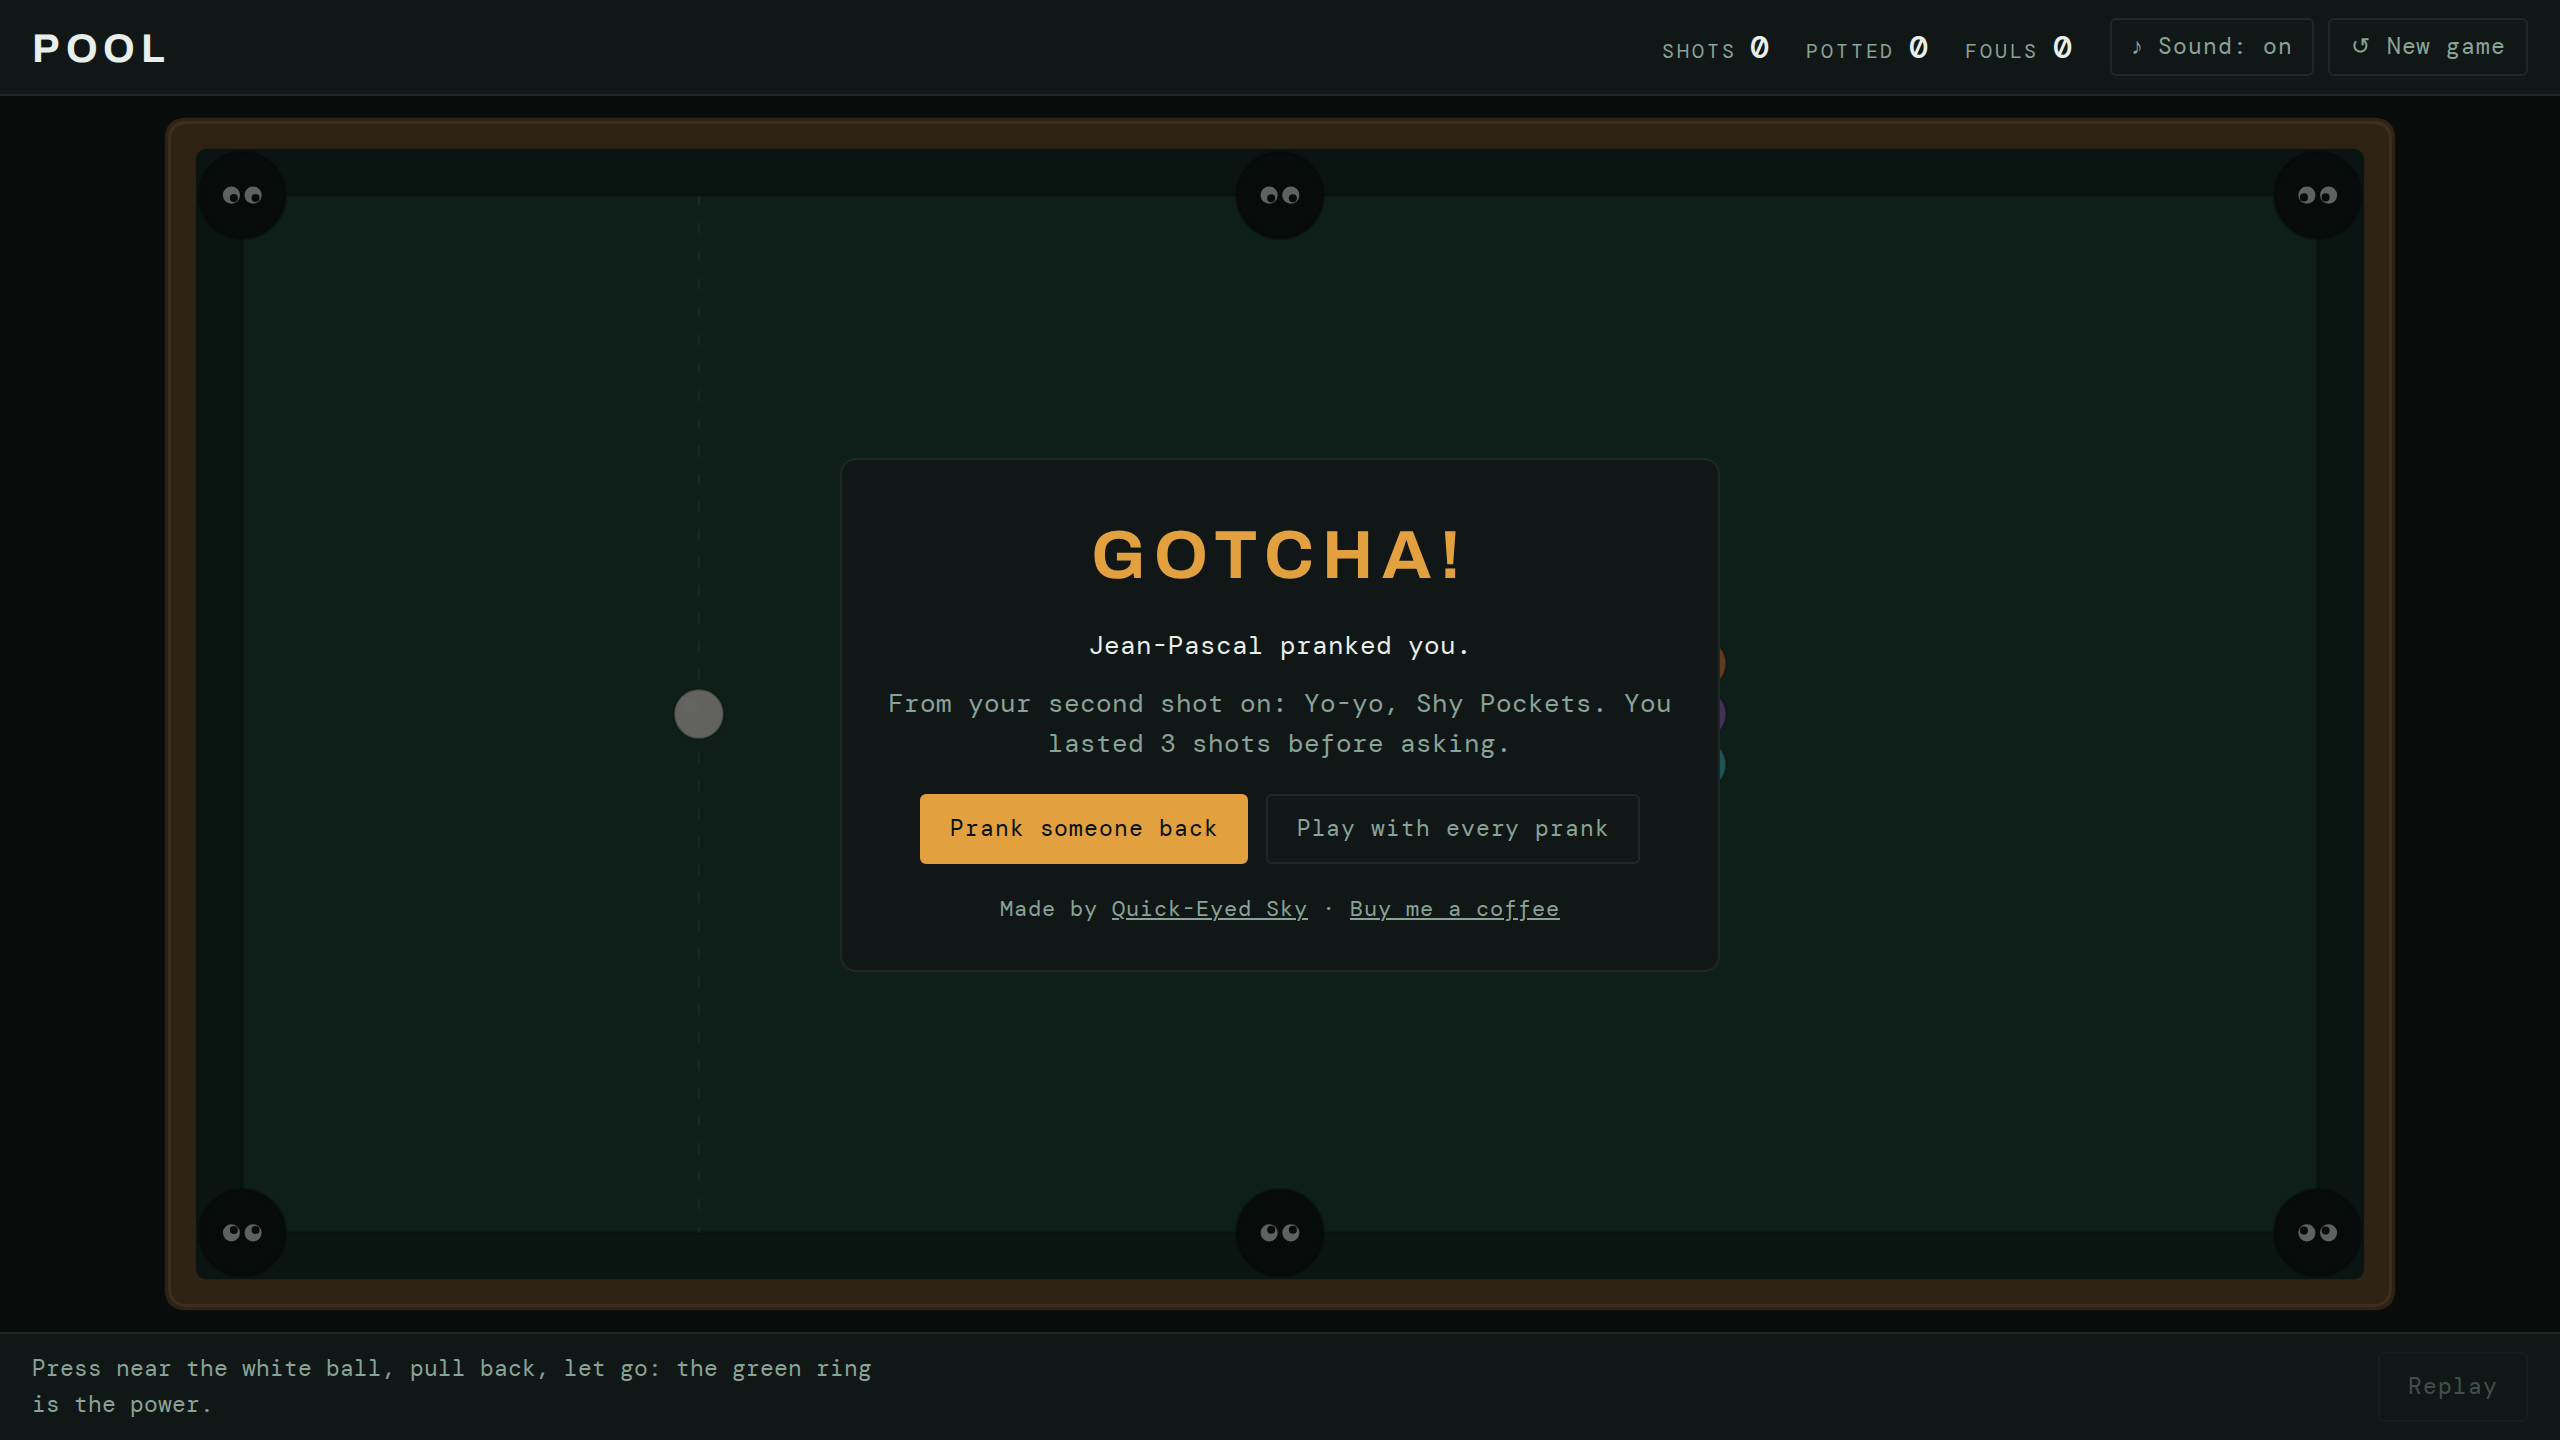Click the POOL logo title

point(99,48)
